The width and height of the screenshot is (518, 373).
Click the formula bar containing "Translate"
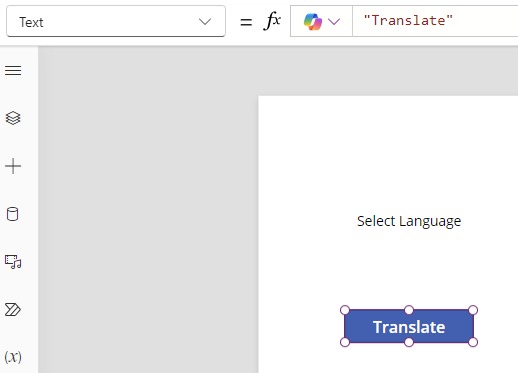(435, 21)
